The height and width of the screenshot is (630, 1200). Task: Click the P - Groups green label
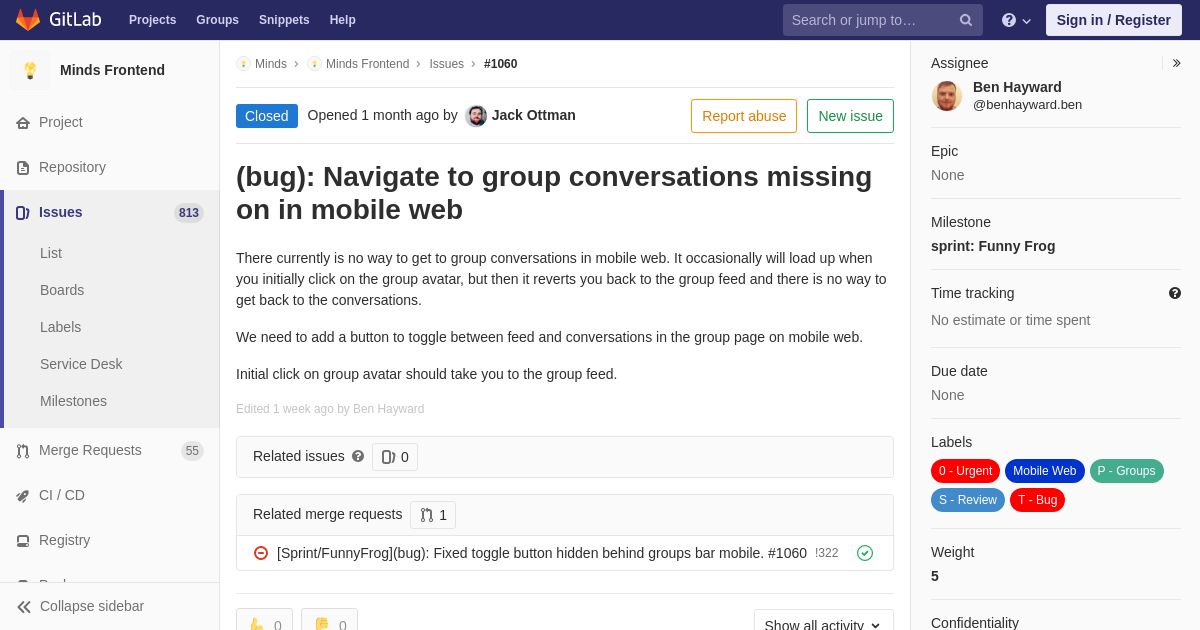[x=1127, y=471]
